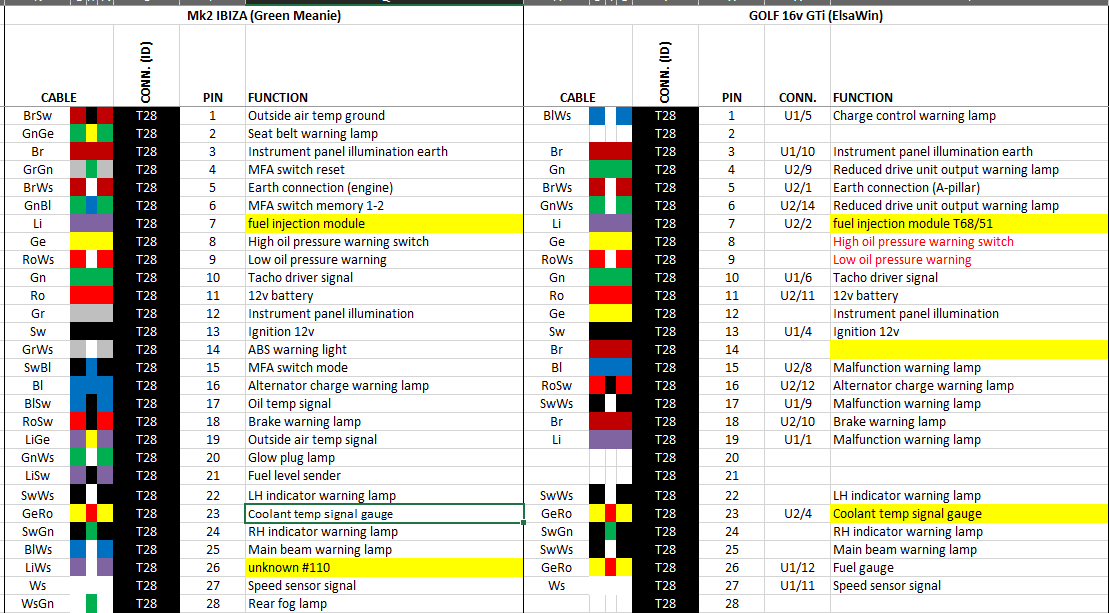Click the "Oil temp signal" cell

384,404
